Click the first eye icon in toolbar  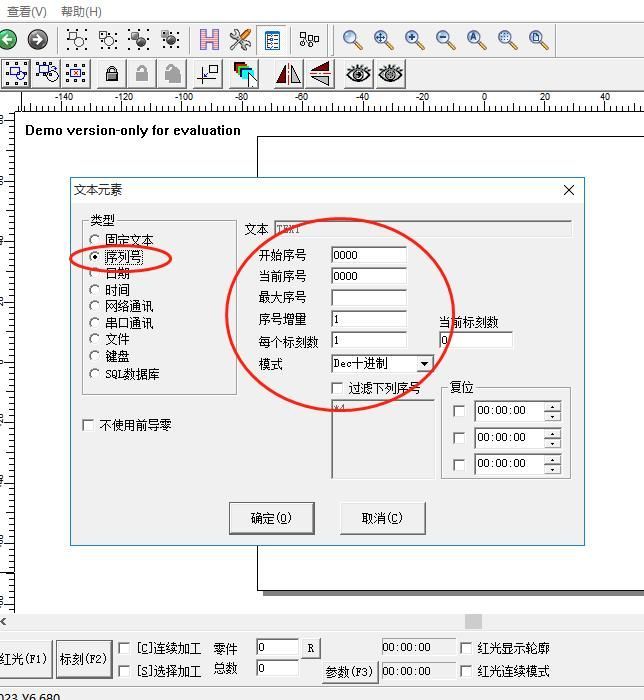(358, 74)
